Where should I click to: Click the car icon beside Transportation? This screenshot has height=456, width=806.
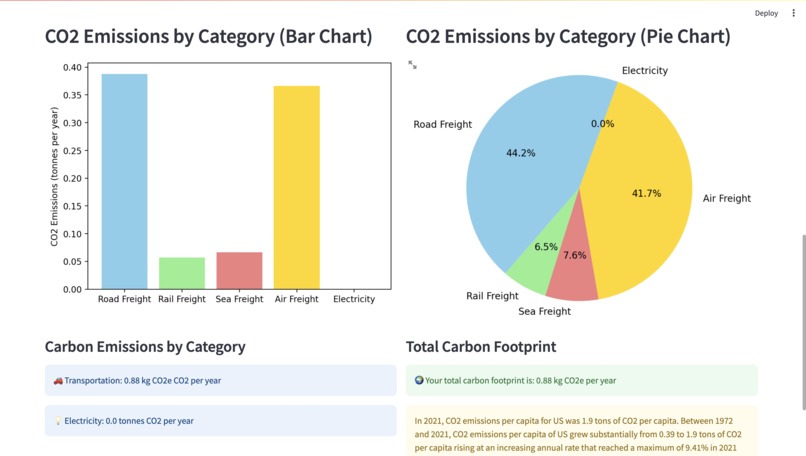coord(58,381)
